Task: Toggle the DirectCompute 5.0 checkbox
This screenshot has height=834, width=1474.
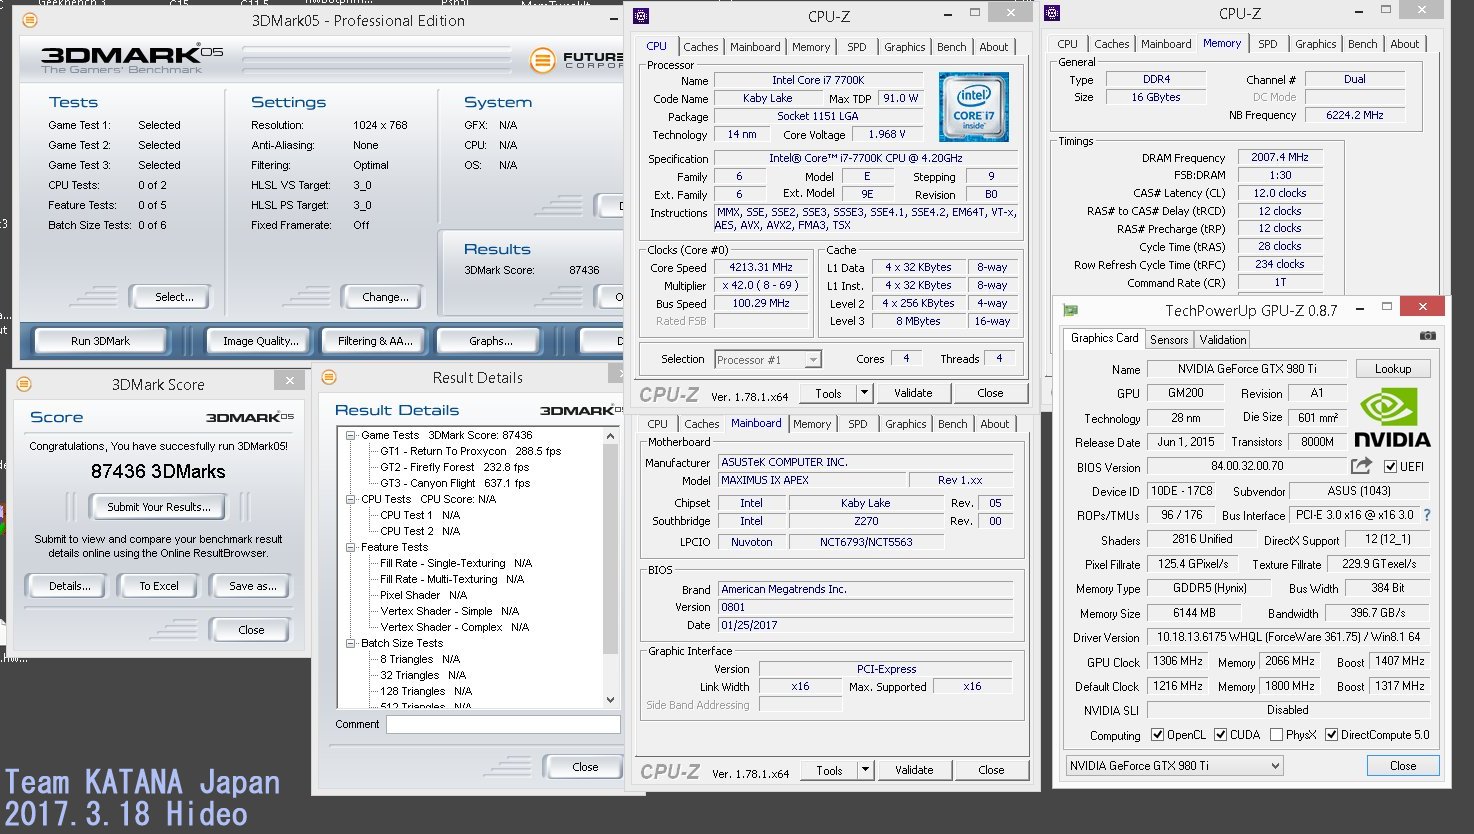Action: [x=1331, y=734]
